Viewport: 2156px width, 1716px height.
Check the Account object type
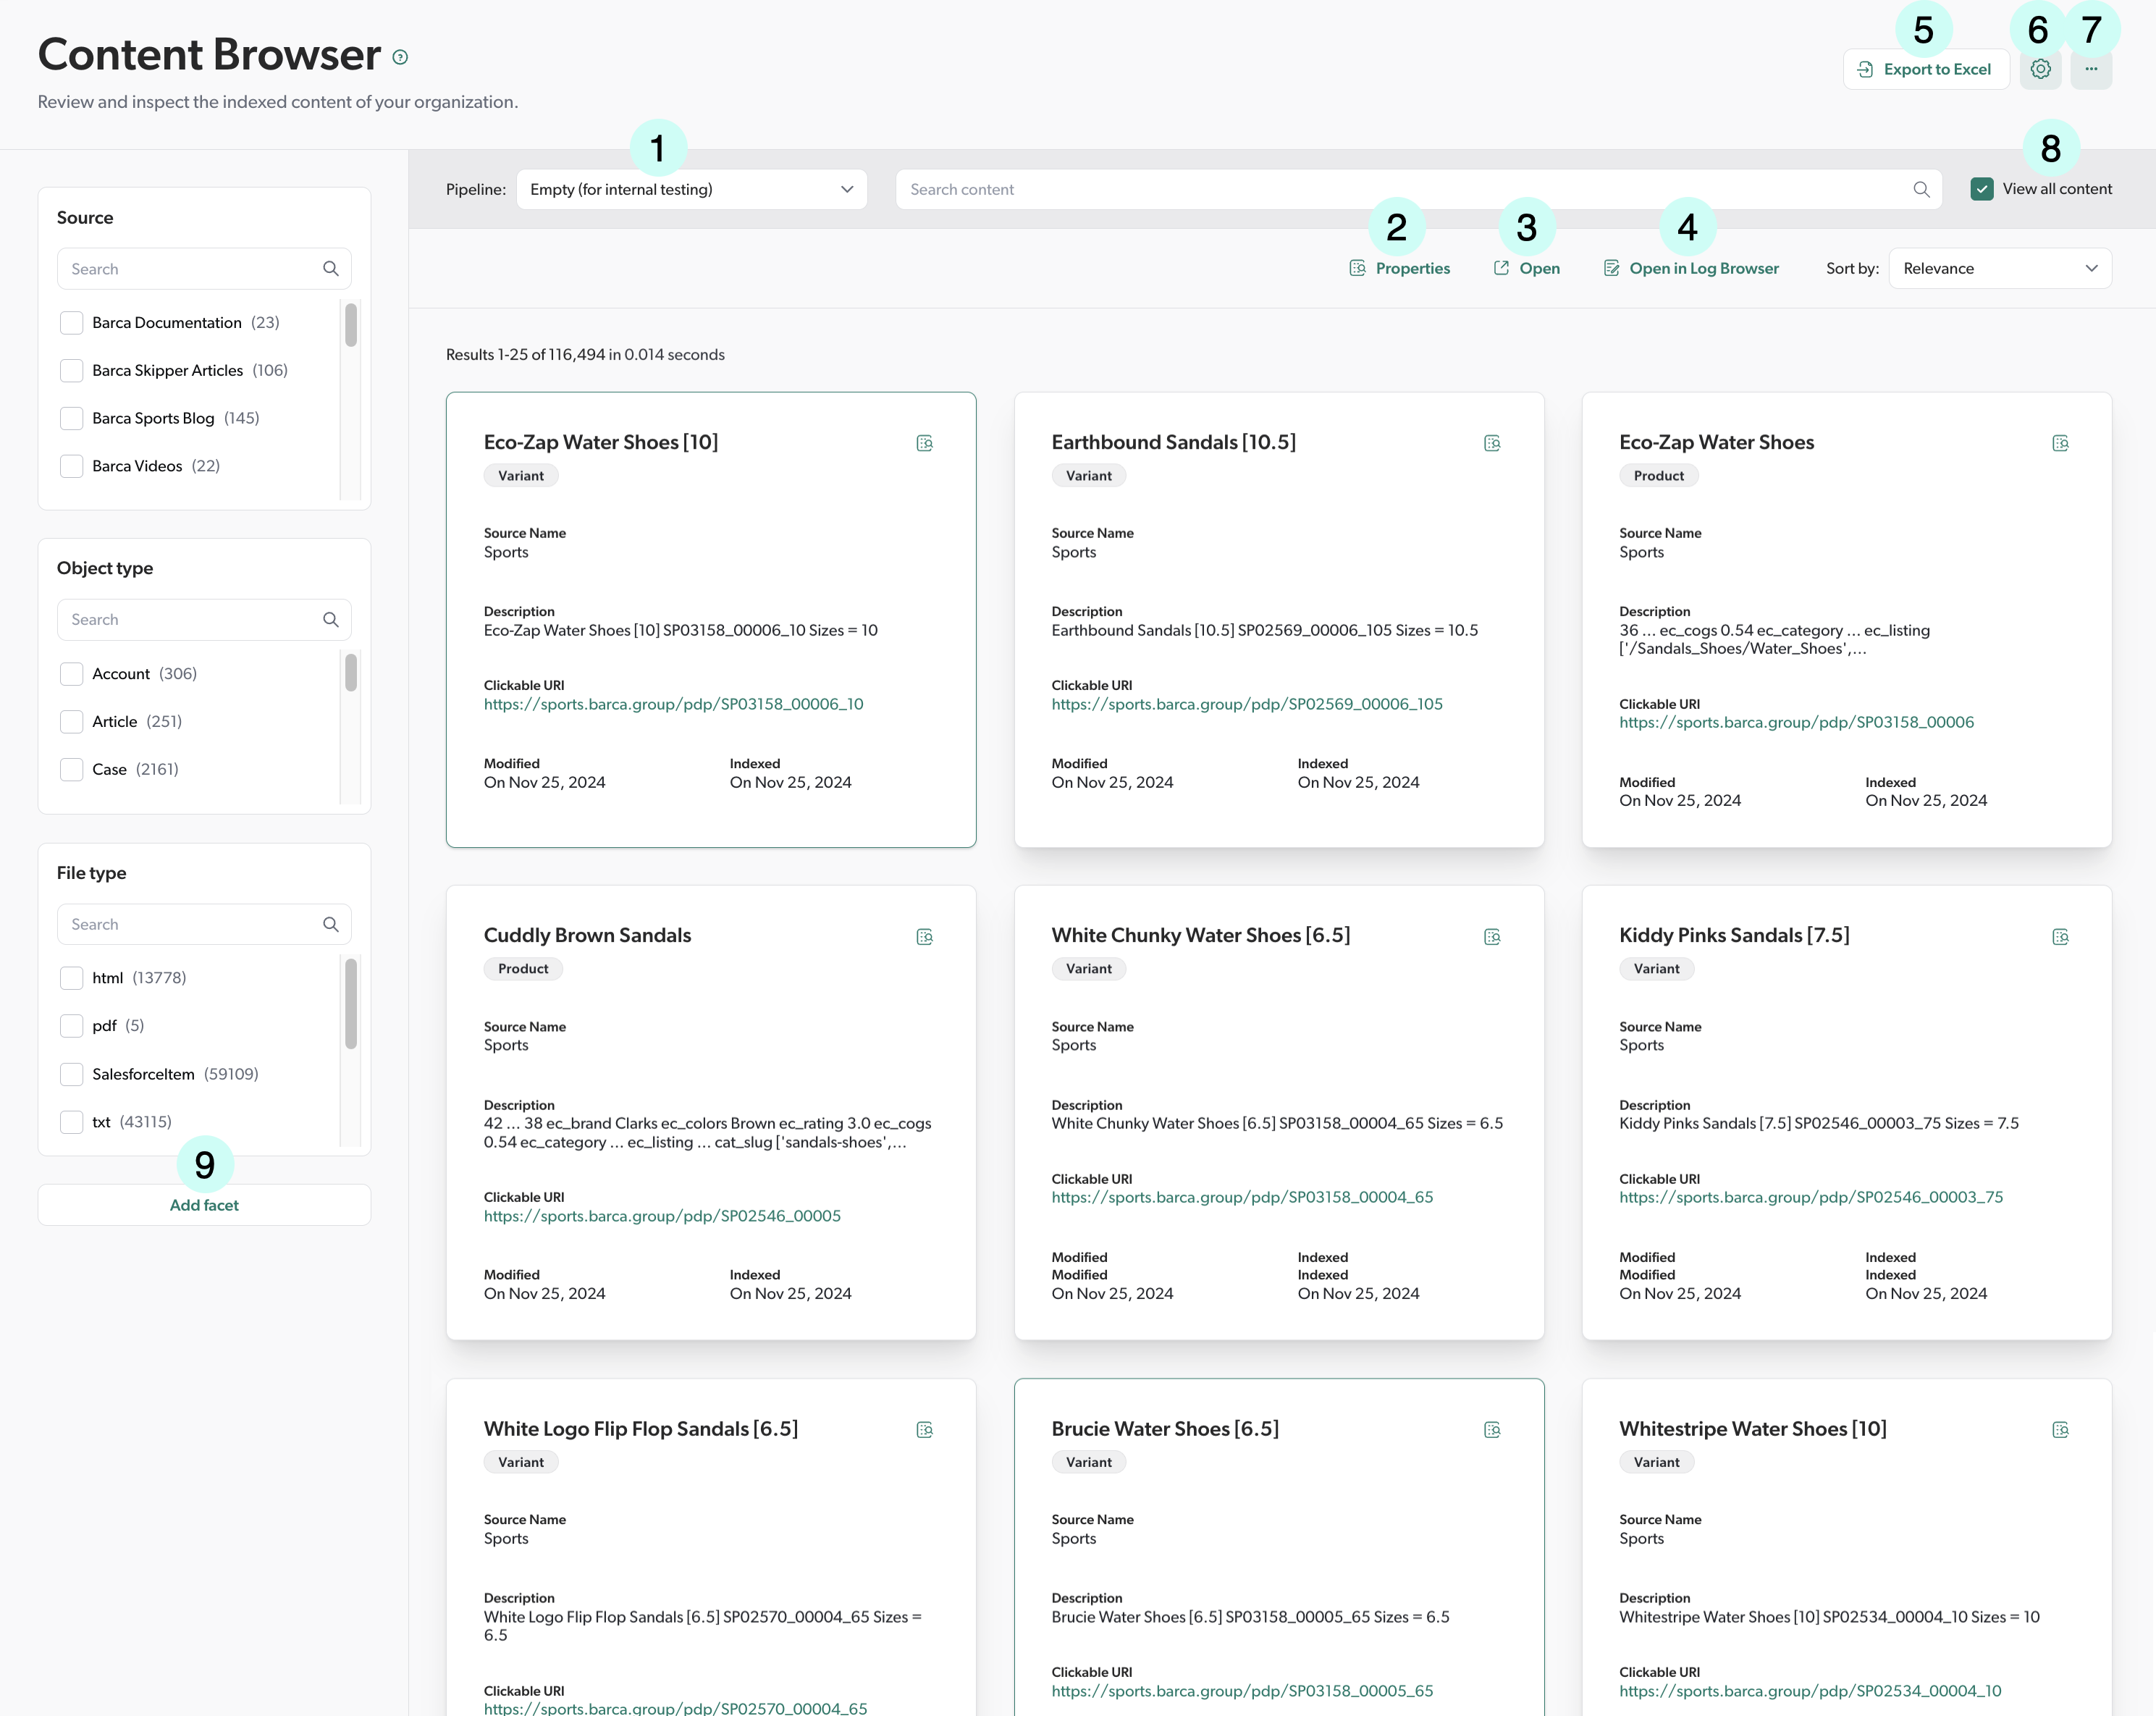pyautogui.click(x=71, y=674)
